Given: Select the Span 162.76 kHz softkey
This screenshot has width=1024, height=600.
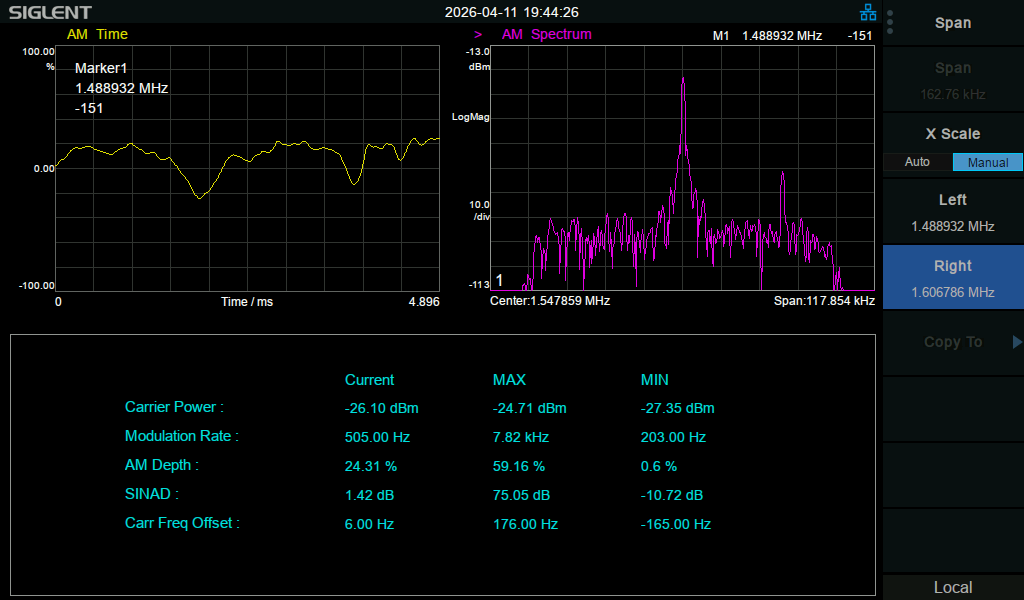Looking at the screenshot, I should [x=953, y=80].
